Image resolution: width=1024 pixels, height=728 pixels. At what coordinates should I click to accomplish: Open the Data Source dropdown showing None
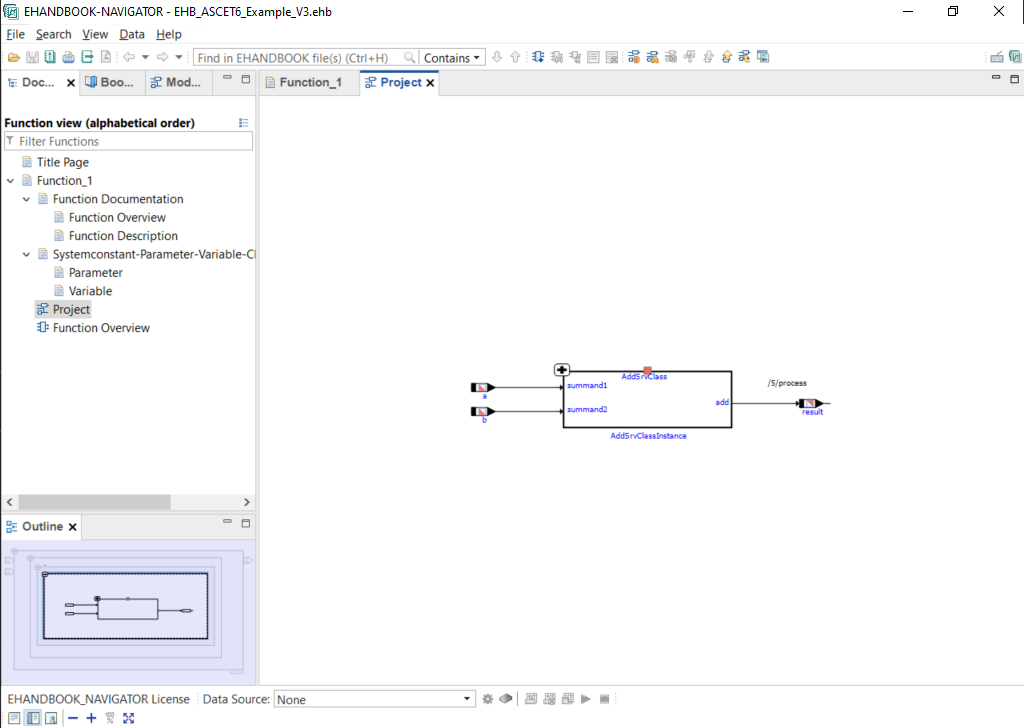(466, 698)
